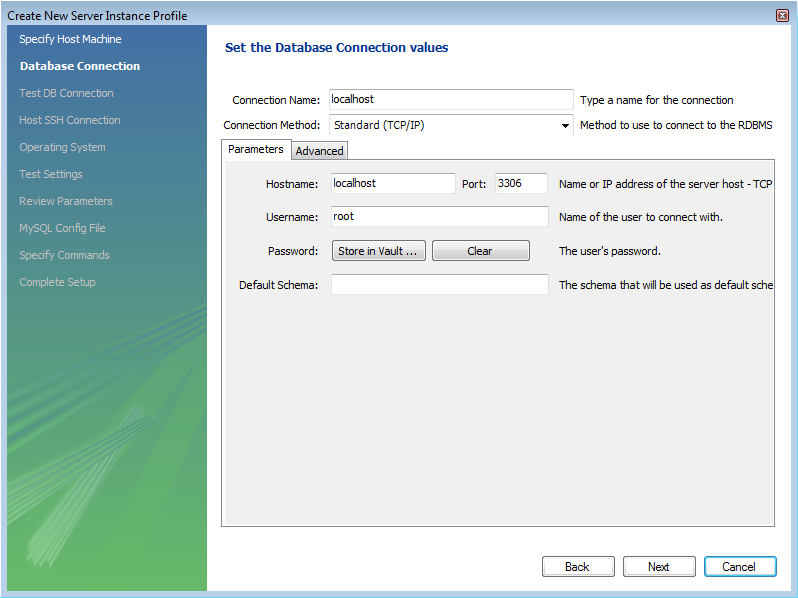The height and width of the screenshot is (598, 798).
Task: Click the 'The schema that will be used' hint
Action: click(666, 285)
